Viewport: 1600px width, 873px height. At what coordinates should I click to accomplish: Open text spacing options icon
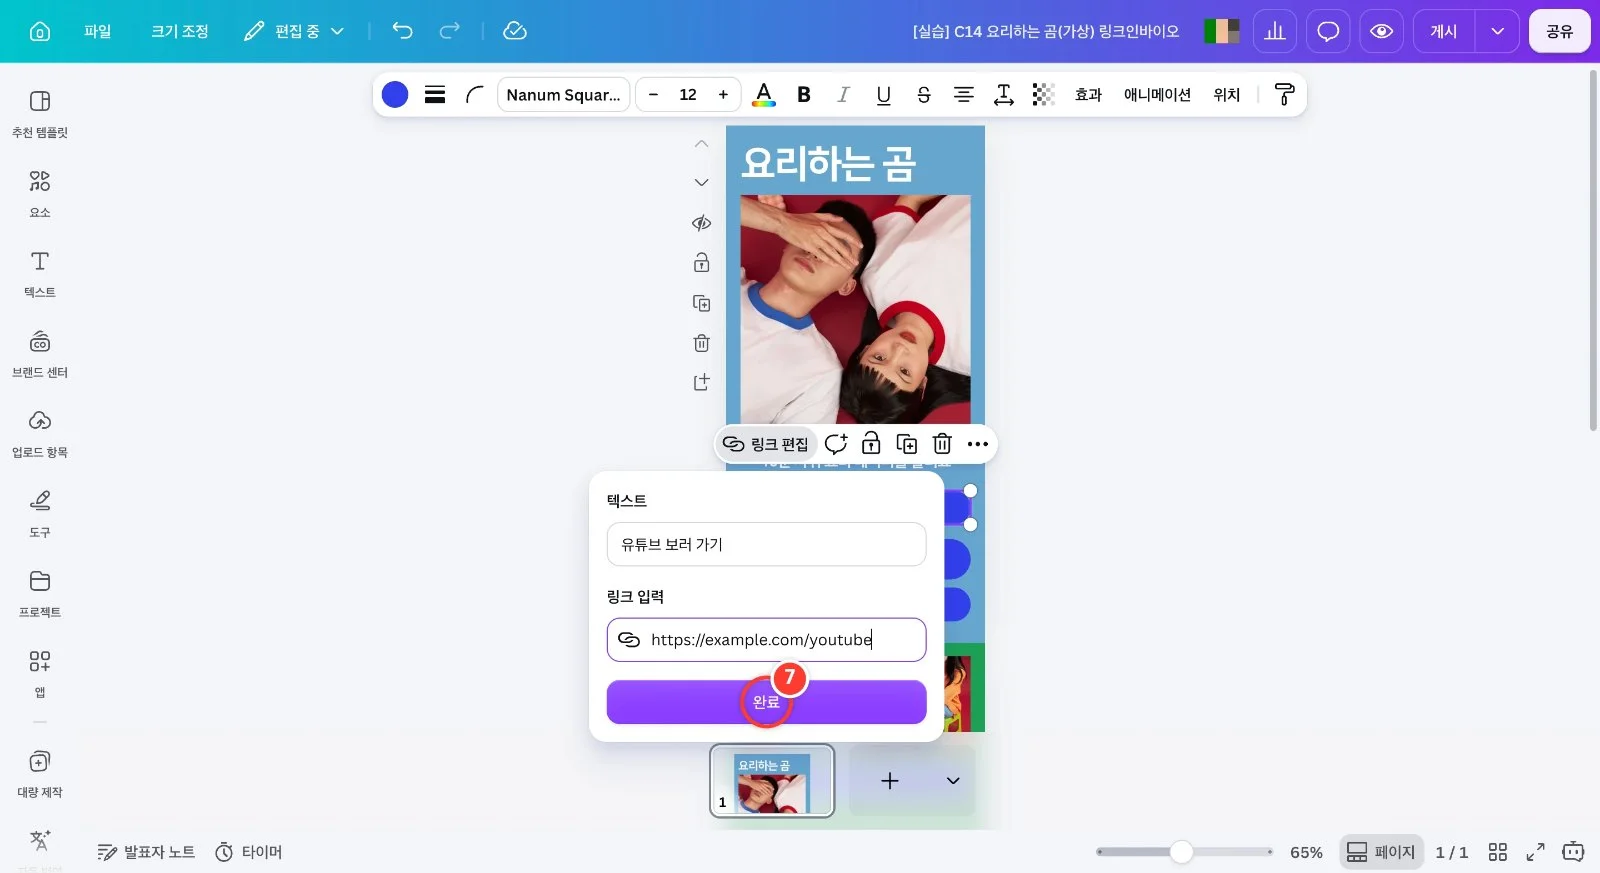click(x=1004, y=94)
